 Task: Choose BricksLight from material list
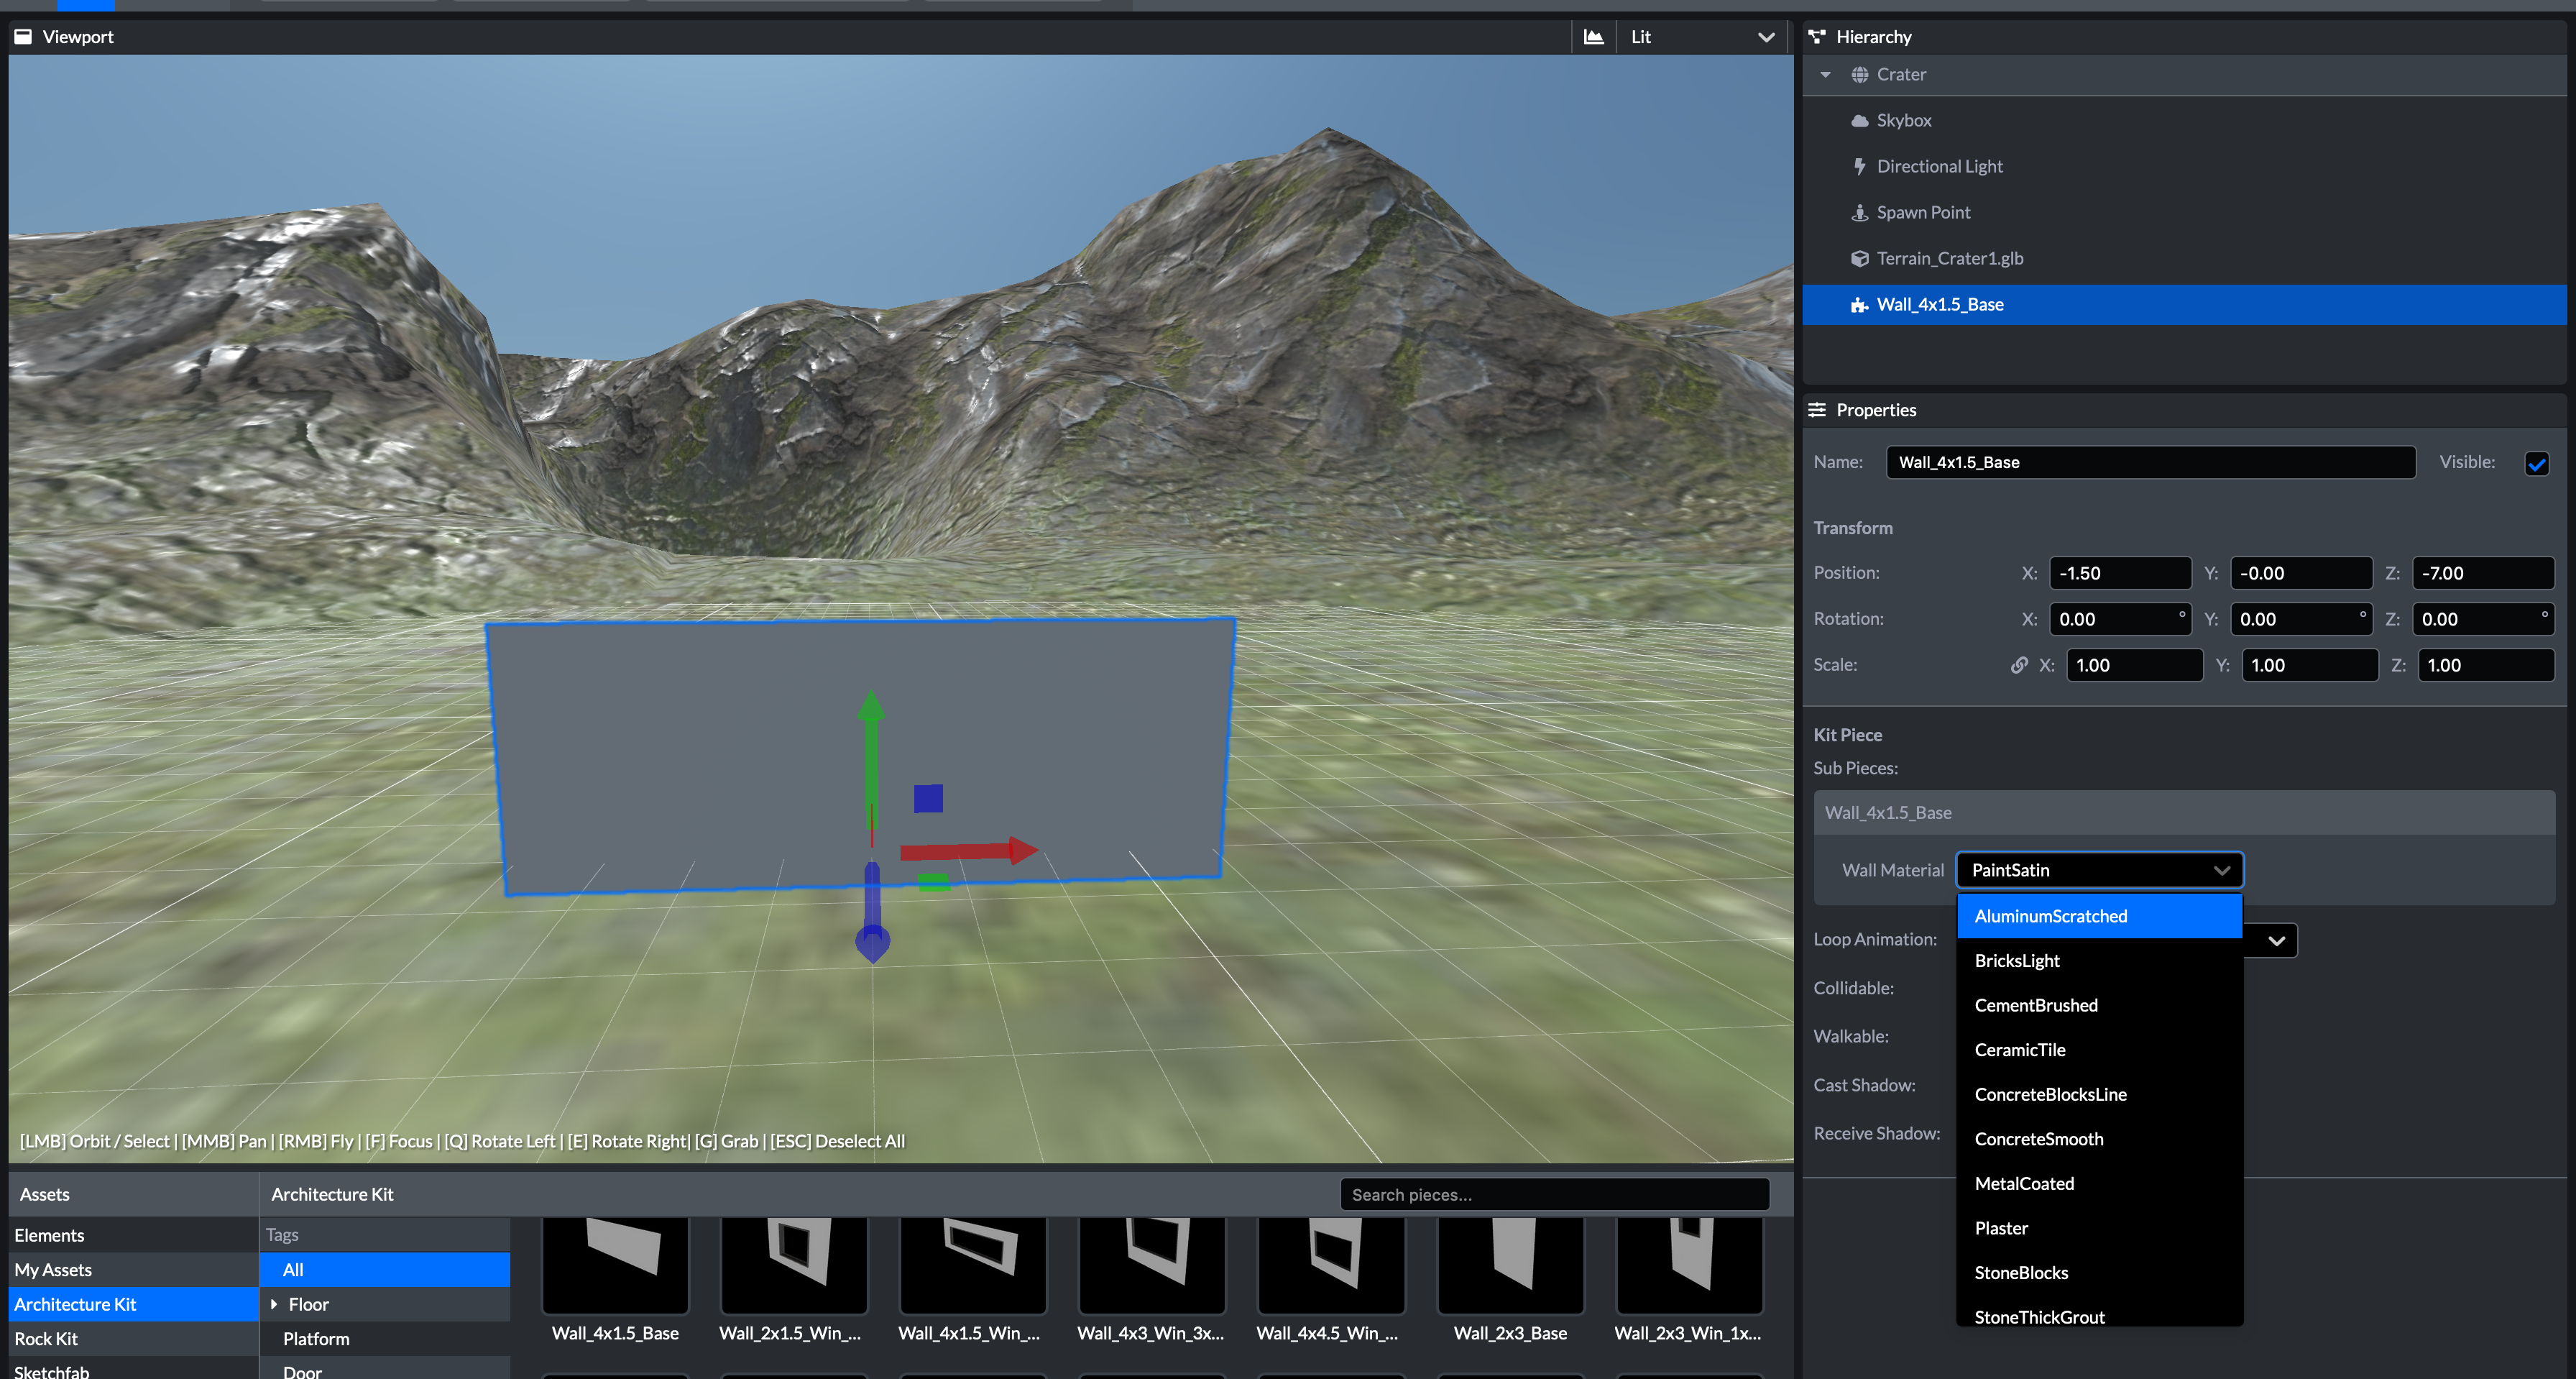(2017, 961)
